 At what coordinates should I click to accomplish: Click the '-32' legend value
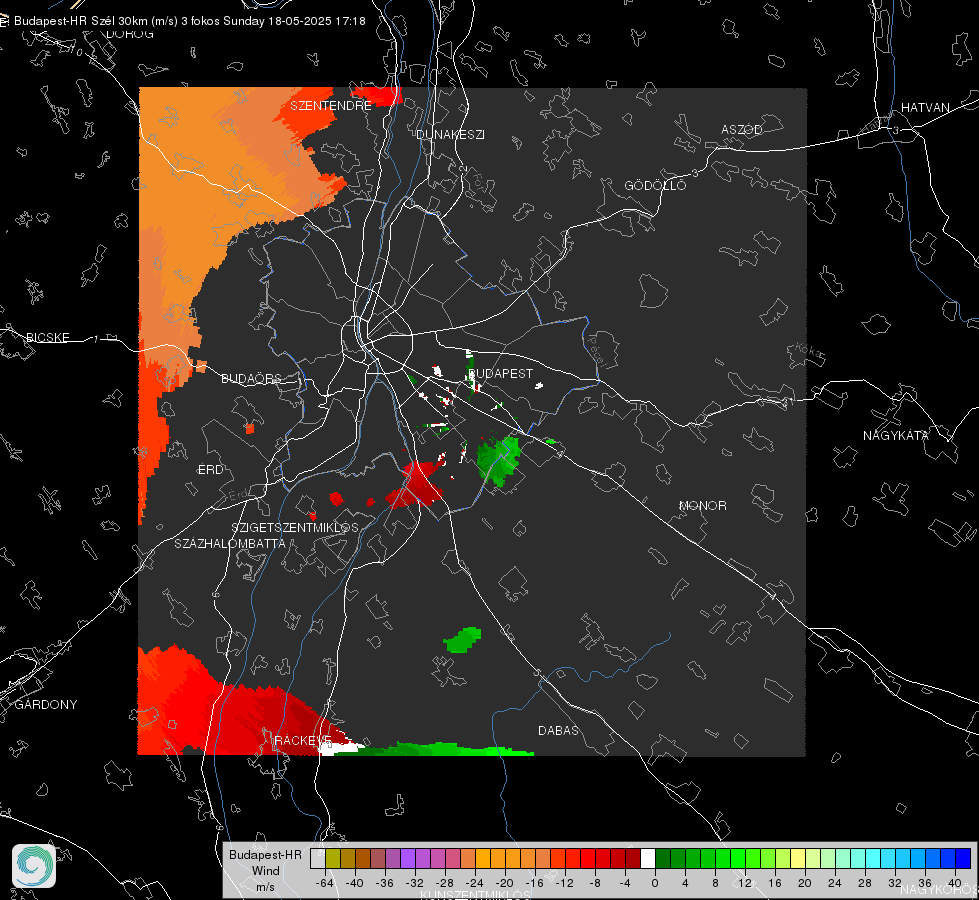click(x=415, y=883)
